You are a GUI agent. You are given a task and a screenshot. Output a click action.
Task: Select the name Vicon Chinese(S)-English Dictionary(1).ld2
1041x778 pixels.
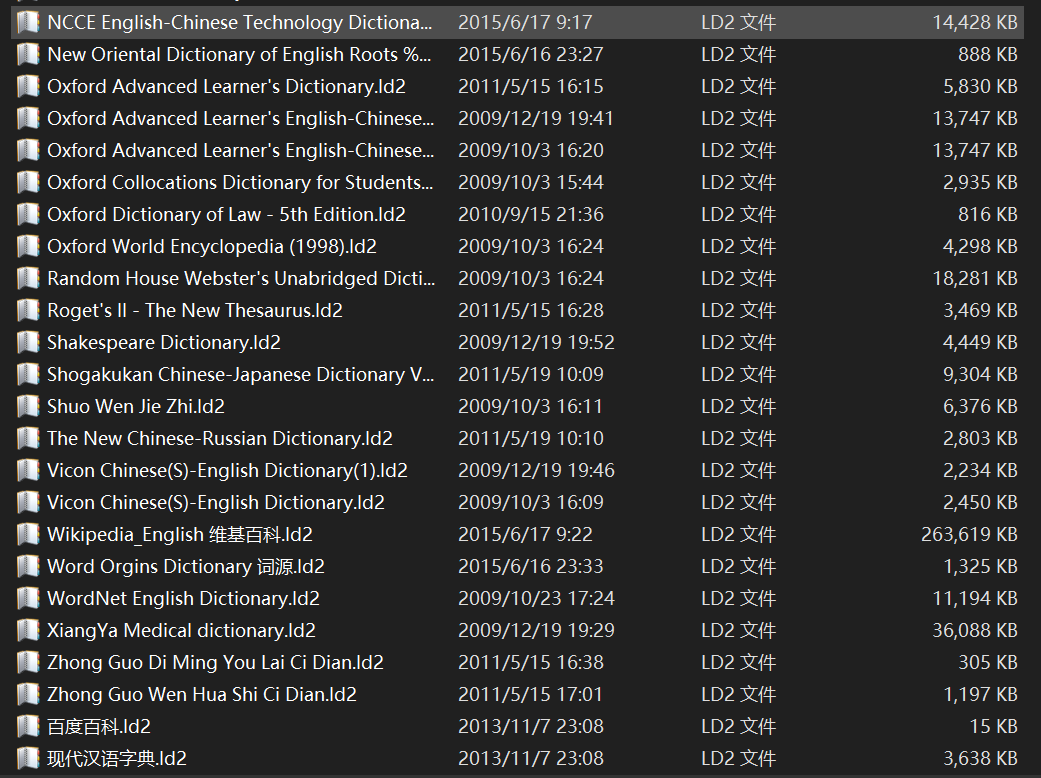[228, 471]
